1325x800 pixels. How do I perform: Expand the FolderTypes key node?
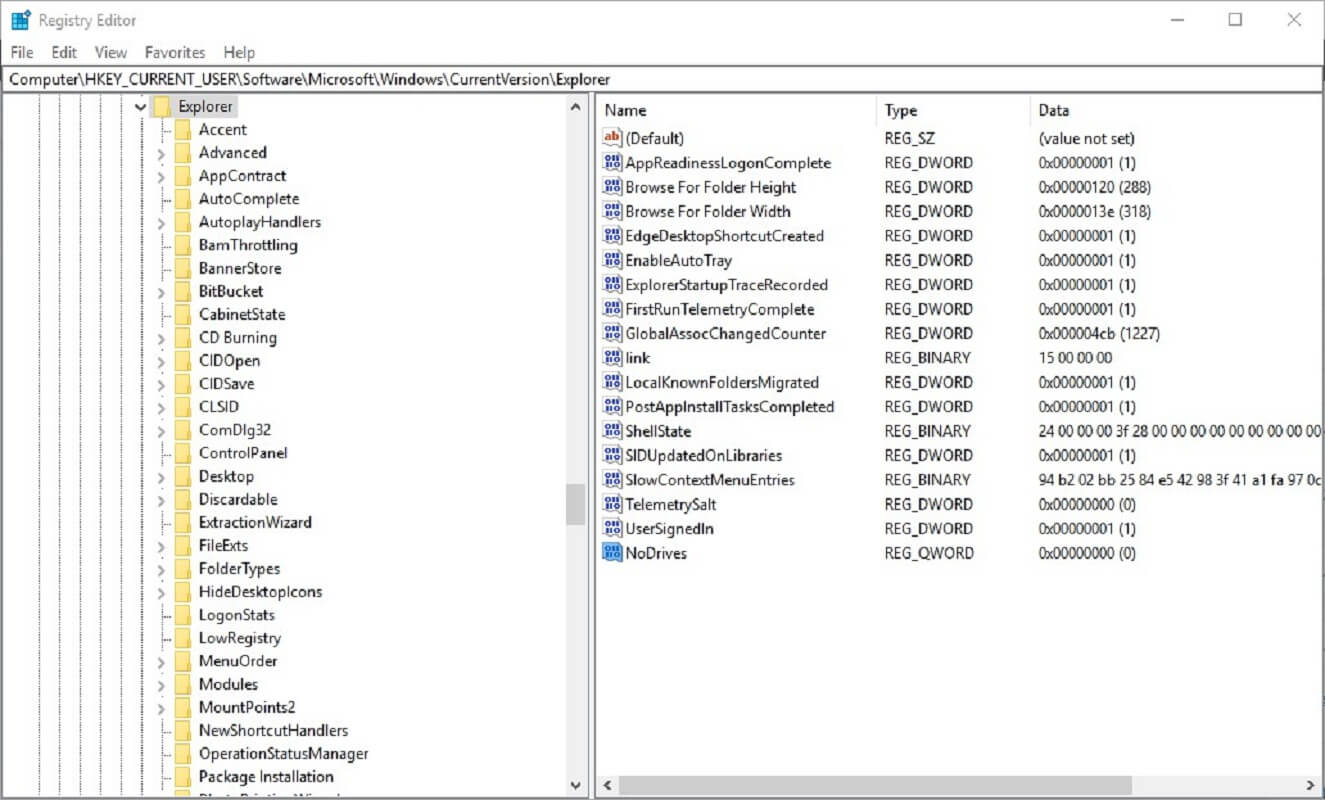[161, 569]
